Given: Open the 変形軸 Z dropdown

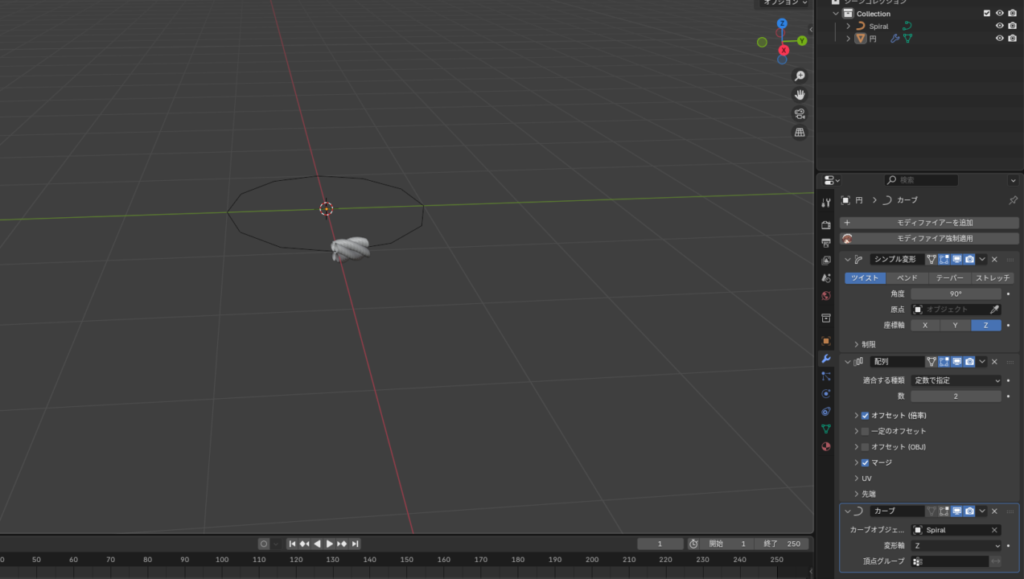Looking at the screenshot, I should [955, 546].
